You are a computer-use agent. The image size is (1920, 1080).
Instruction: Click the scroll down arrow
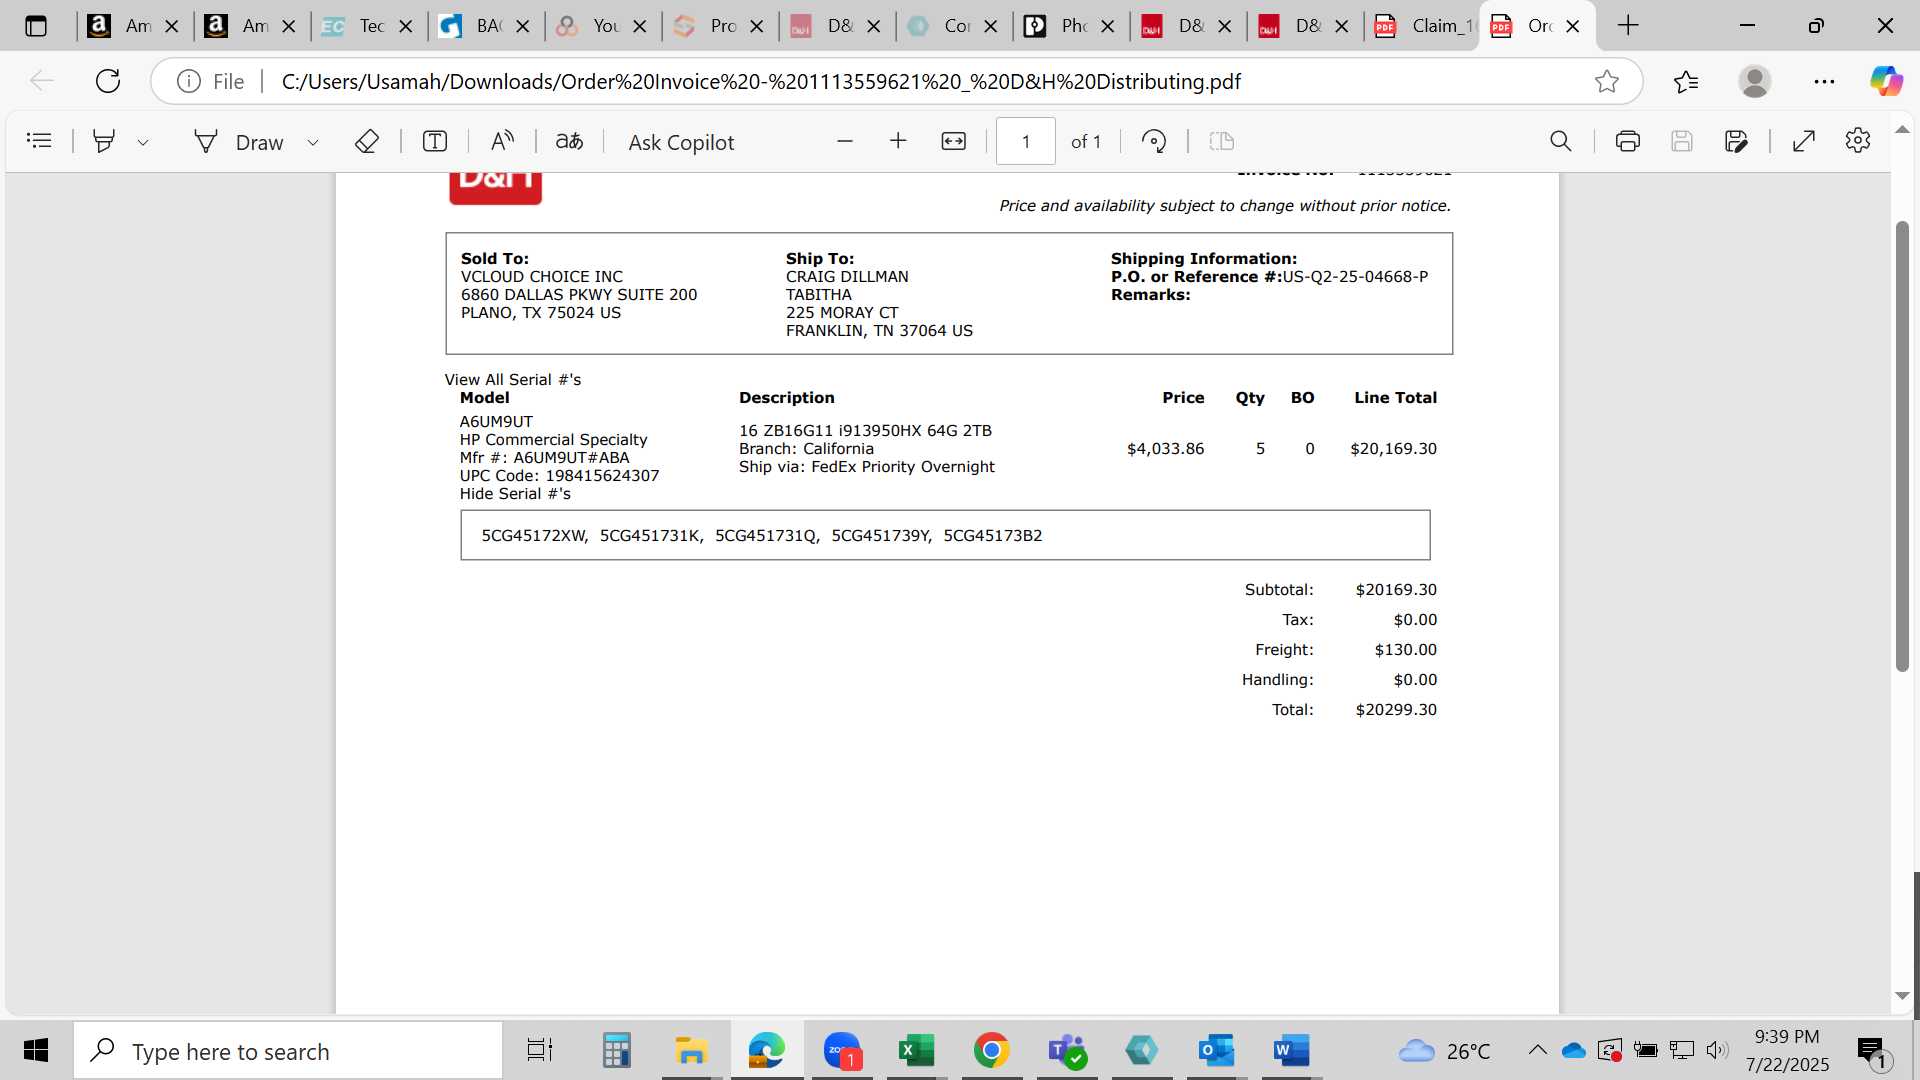(x=1902, y=996)
